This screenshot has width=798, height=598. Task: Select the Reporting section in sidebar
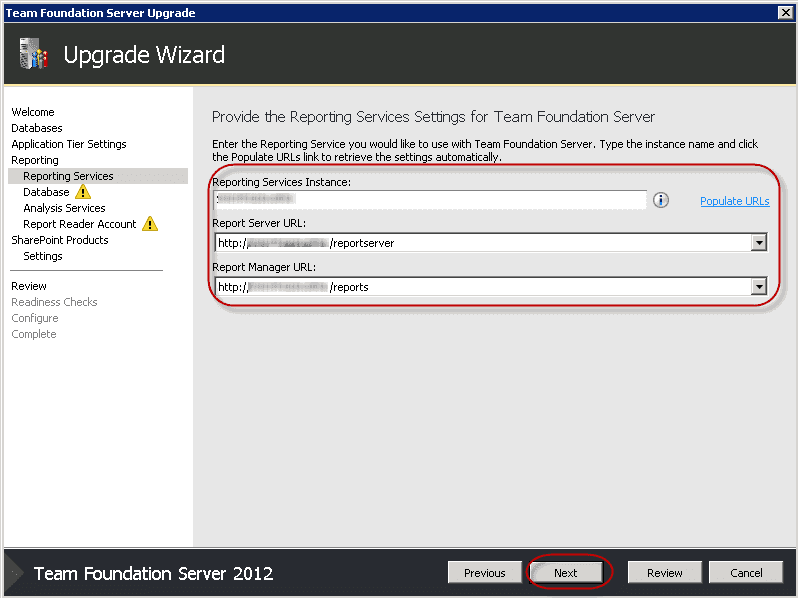(x=35, y=160)
